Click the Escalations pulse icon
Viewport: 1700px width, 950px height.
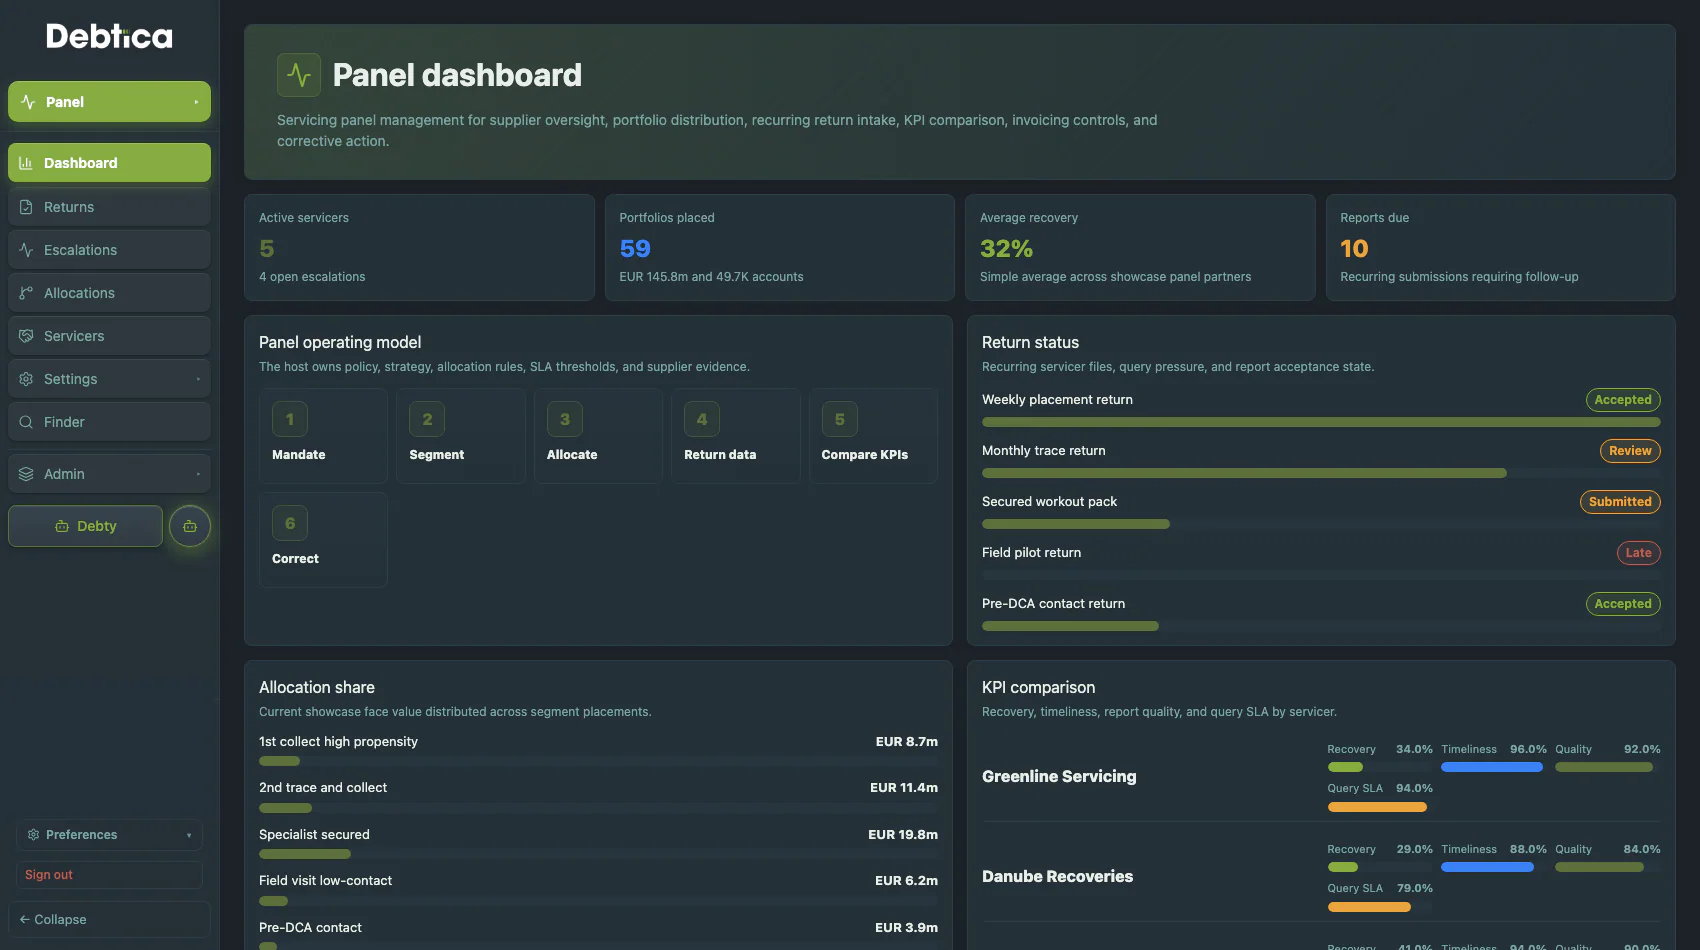point(26,250)
